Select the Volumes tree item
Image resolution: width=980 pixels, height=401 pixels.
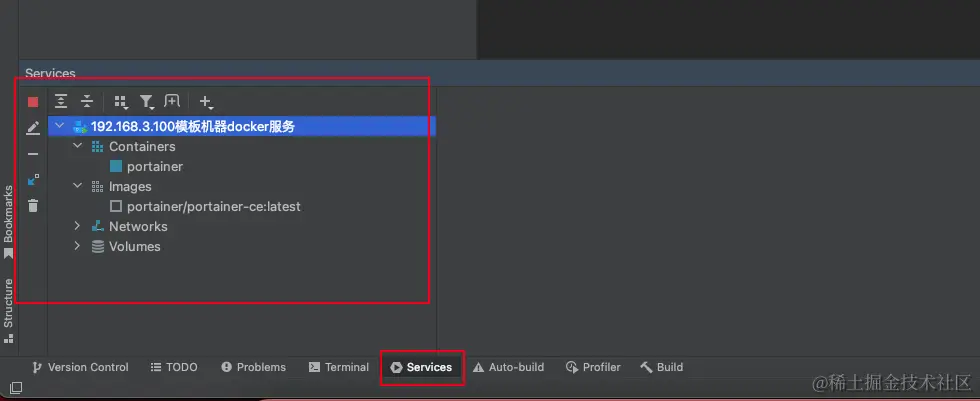pyautogui.click(x=134, y=247)
